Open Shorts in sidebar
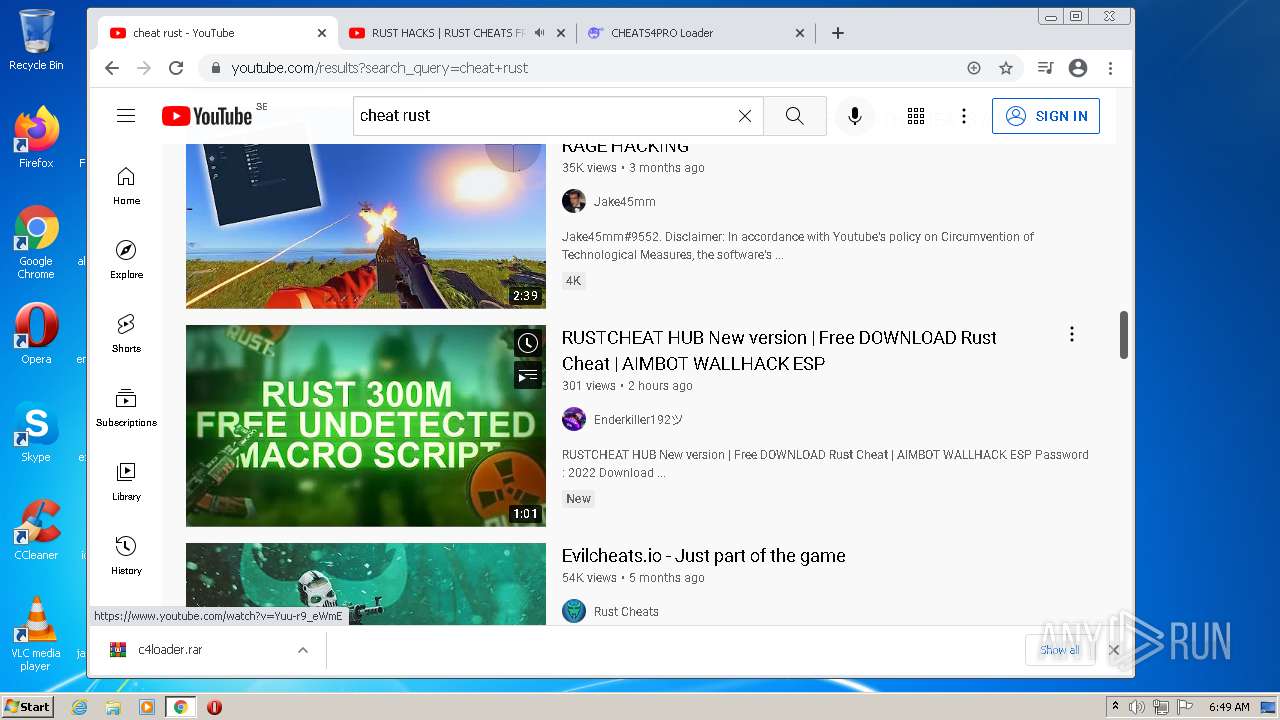This screenshot has width=1280, height=720. point(126,334)
